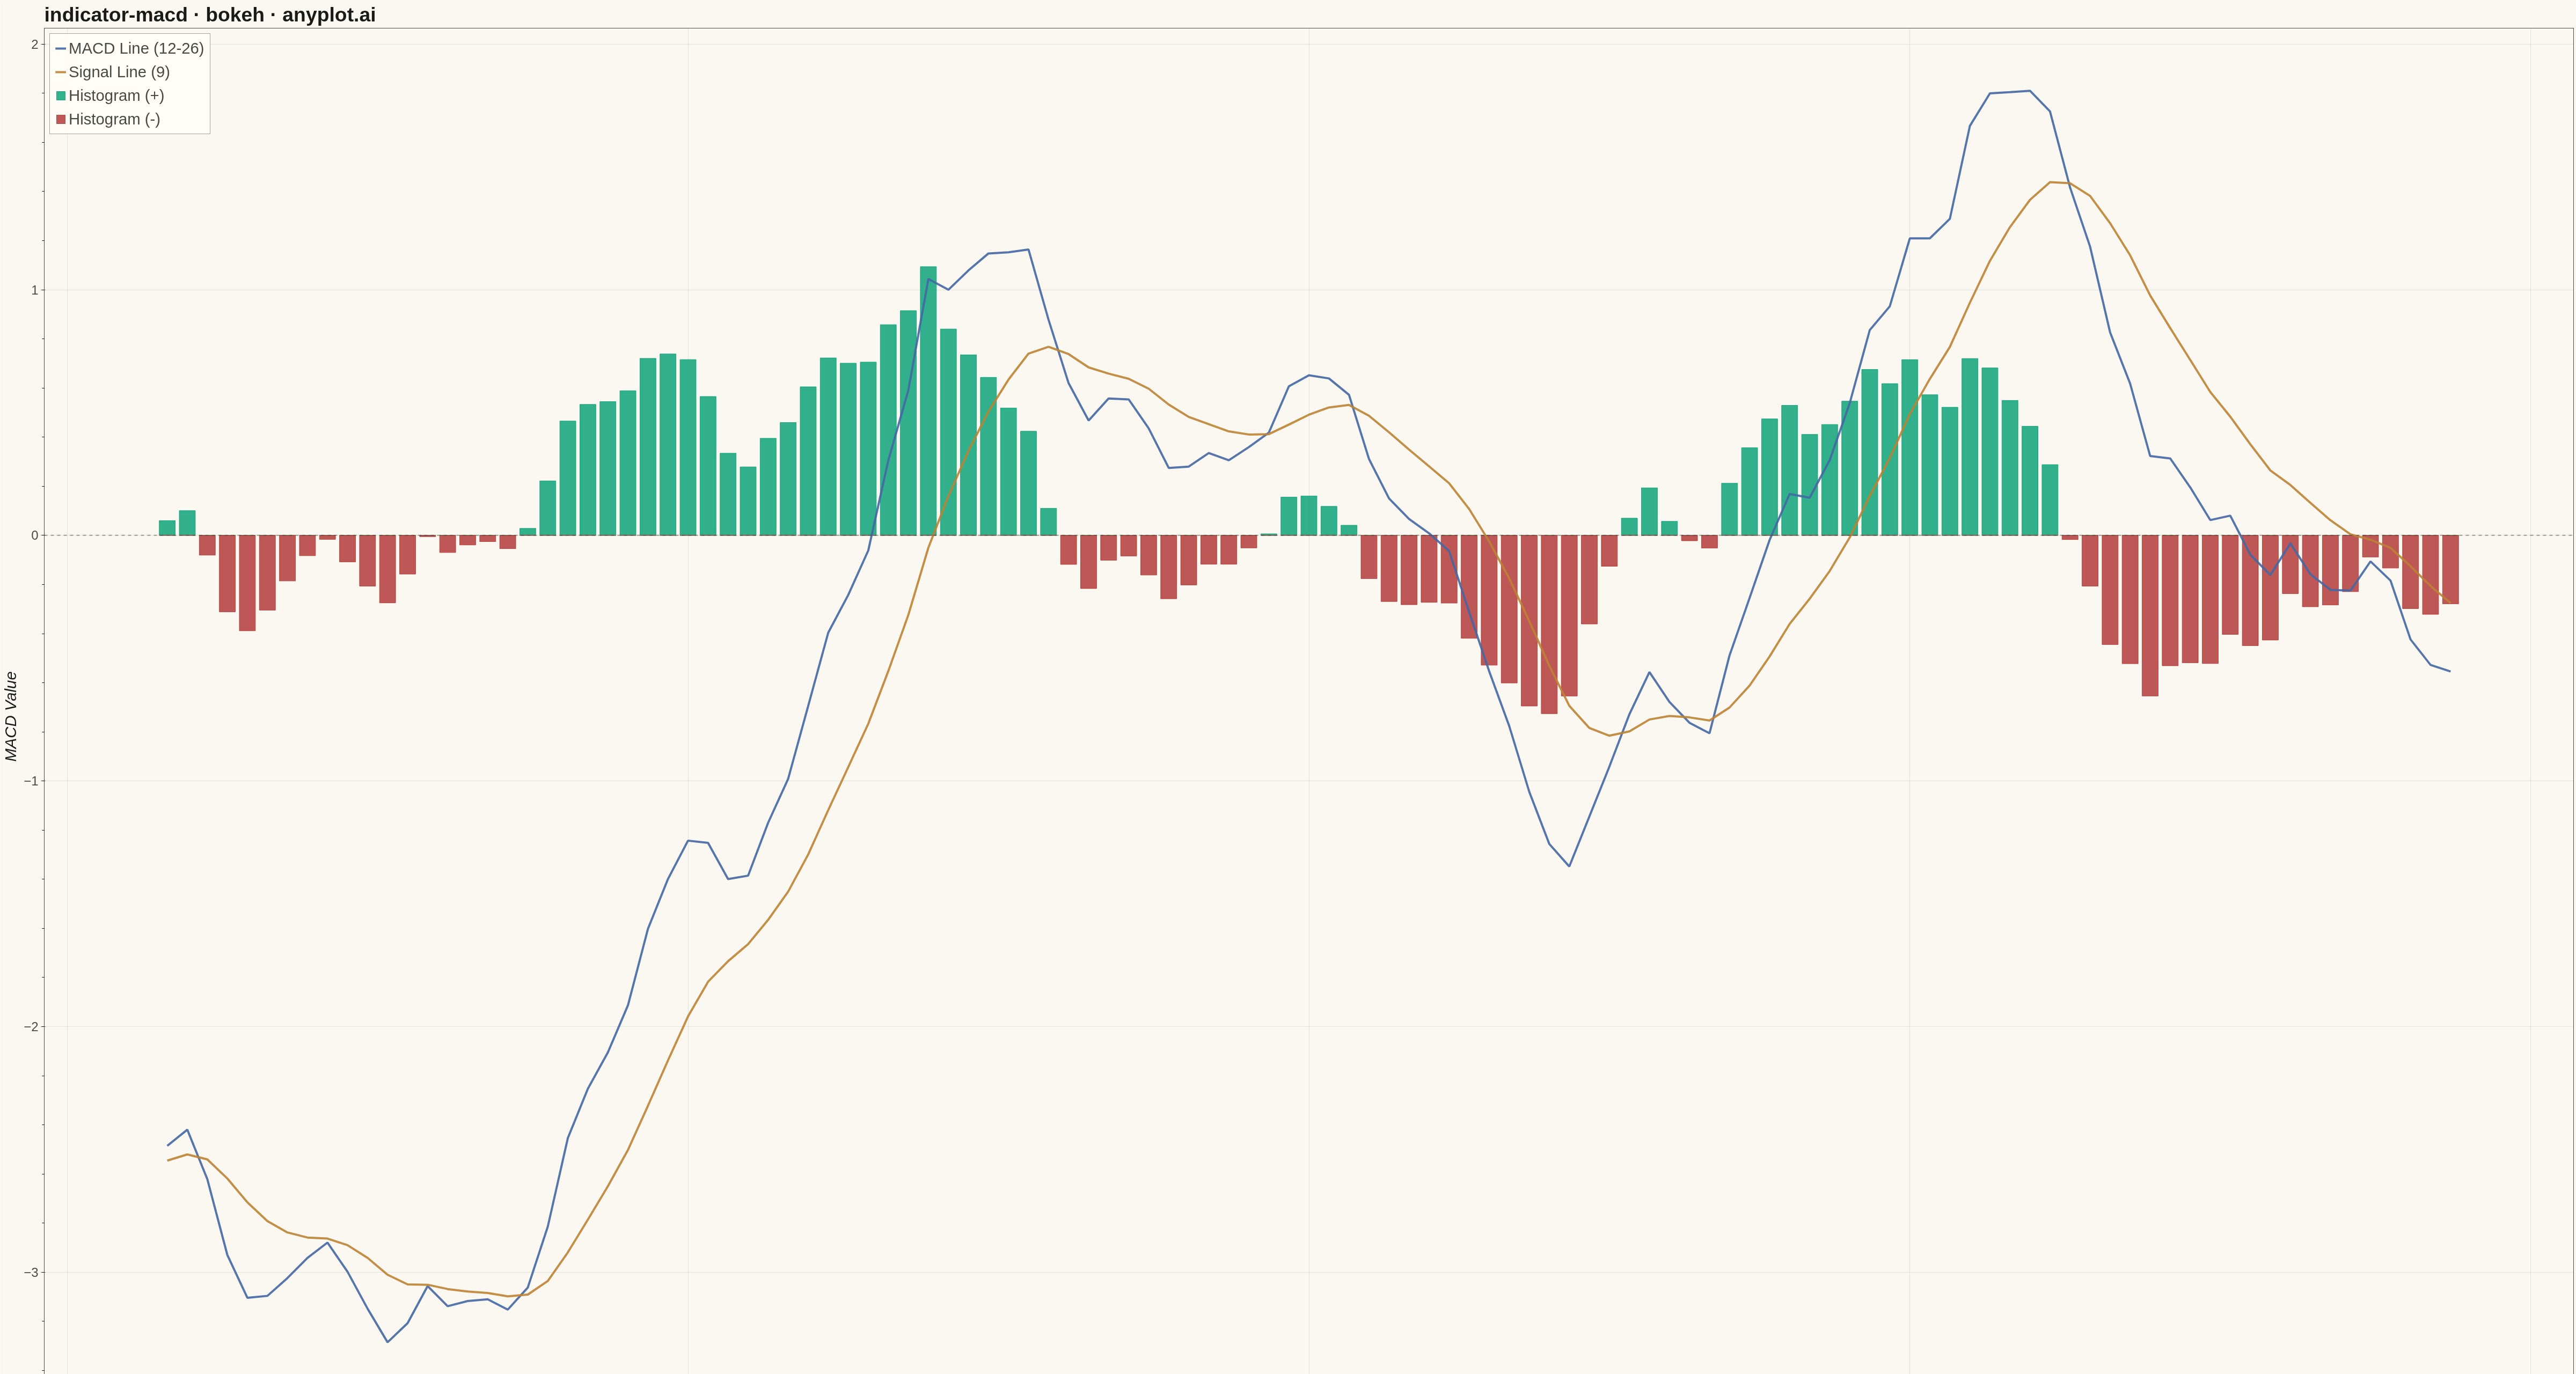Click the y-axis tick label -1
The width and height of the screenshot is (2576, 1374).
pyautogui.click(x=31, y=781)
